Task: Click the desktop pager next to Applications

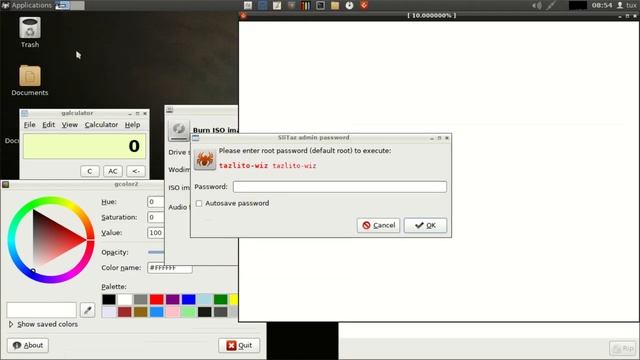Action: point(70,5)
